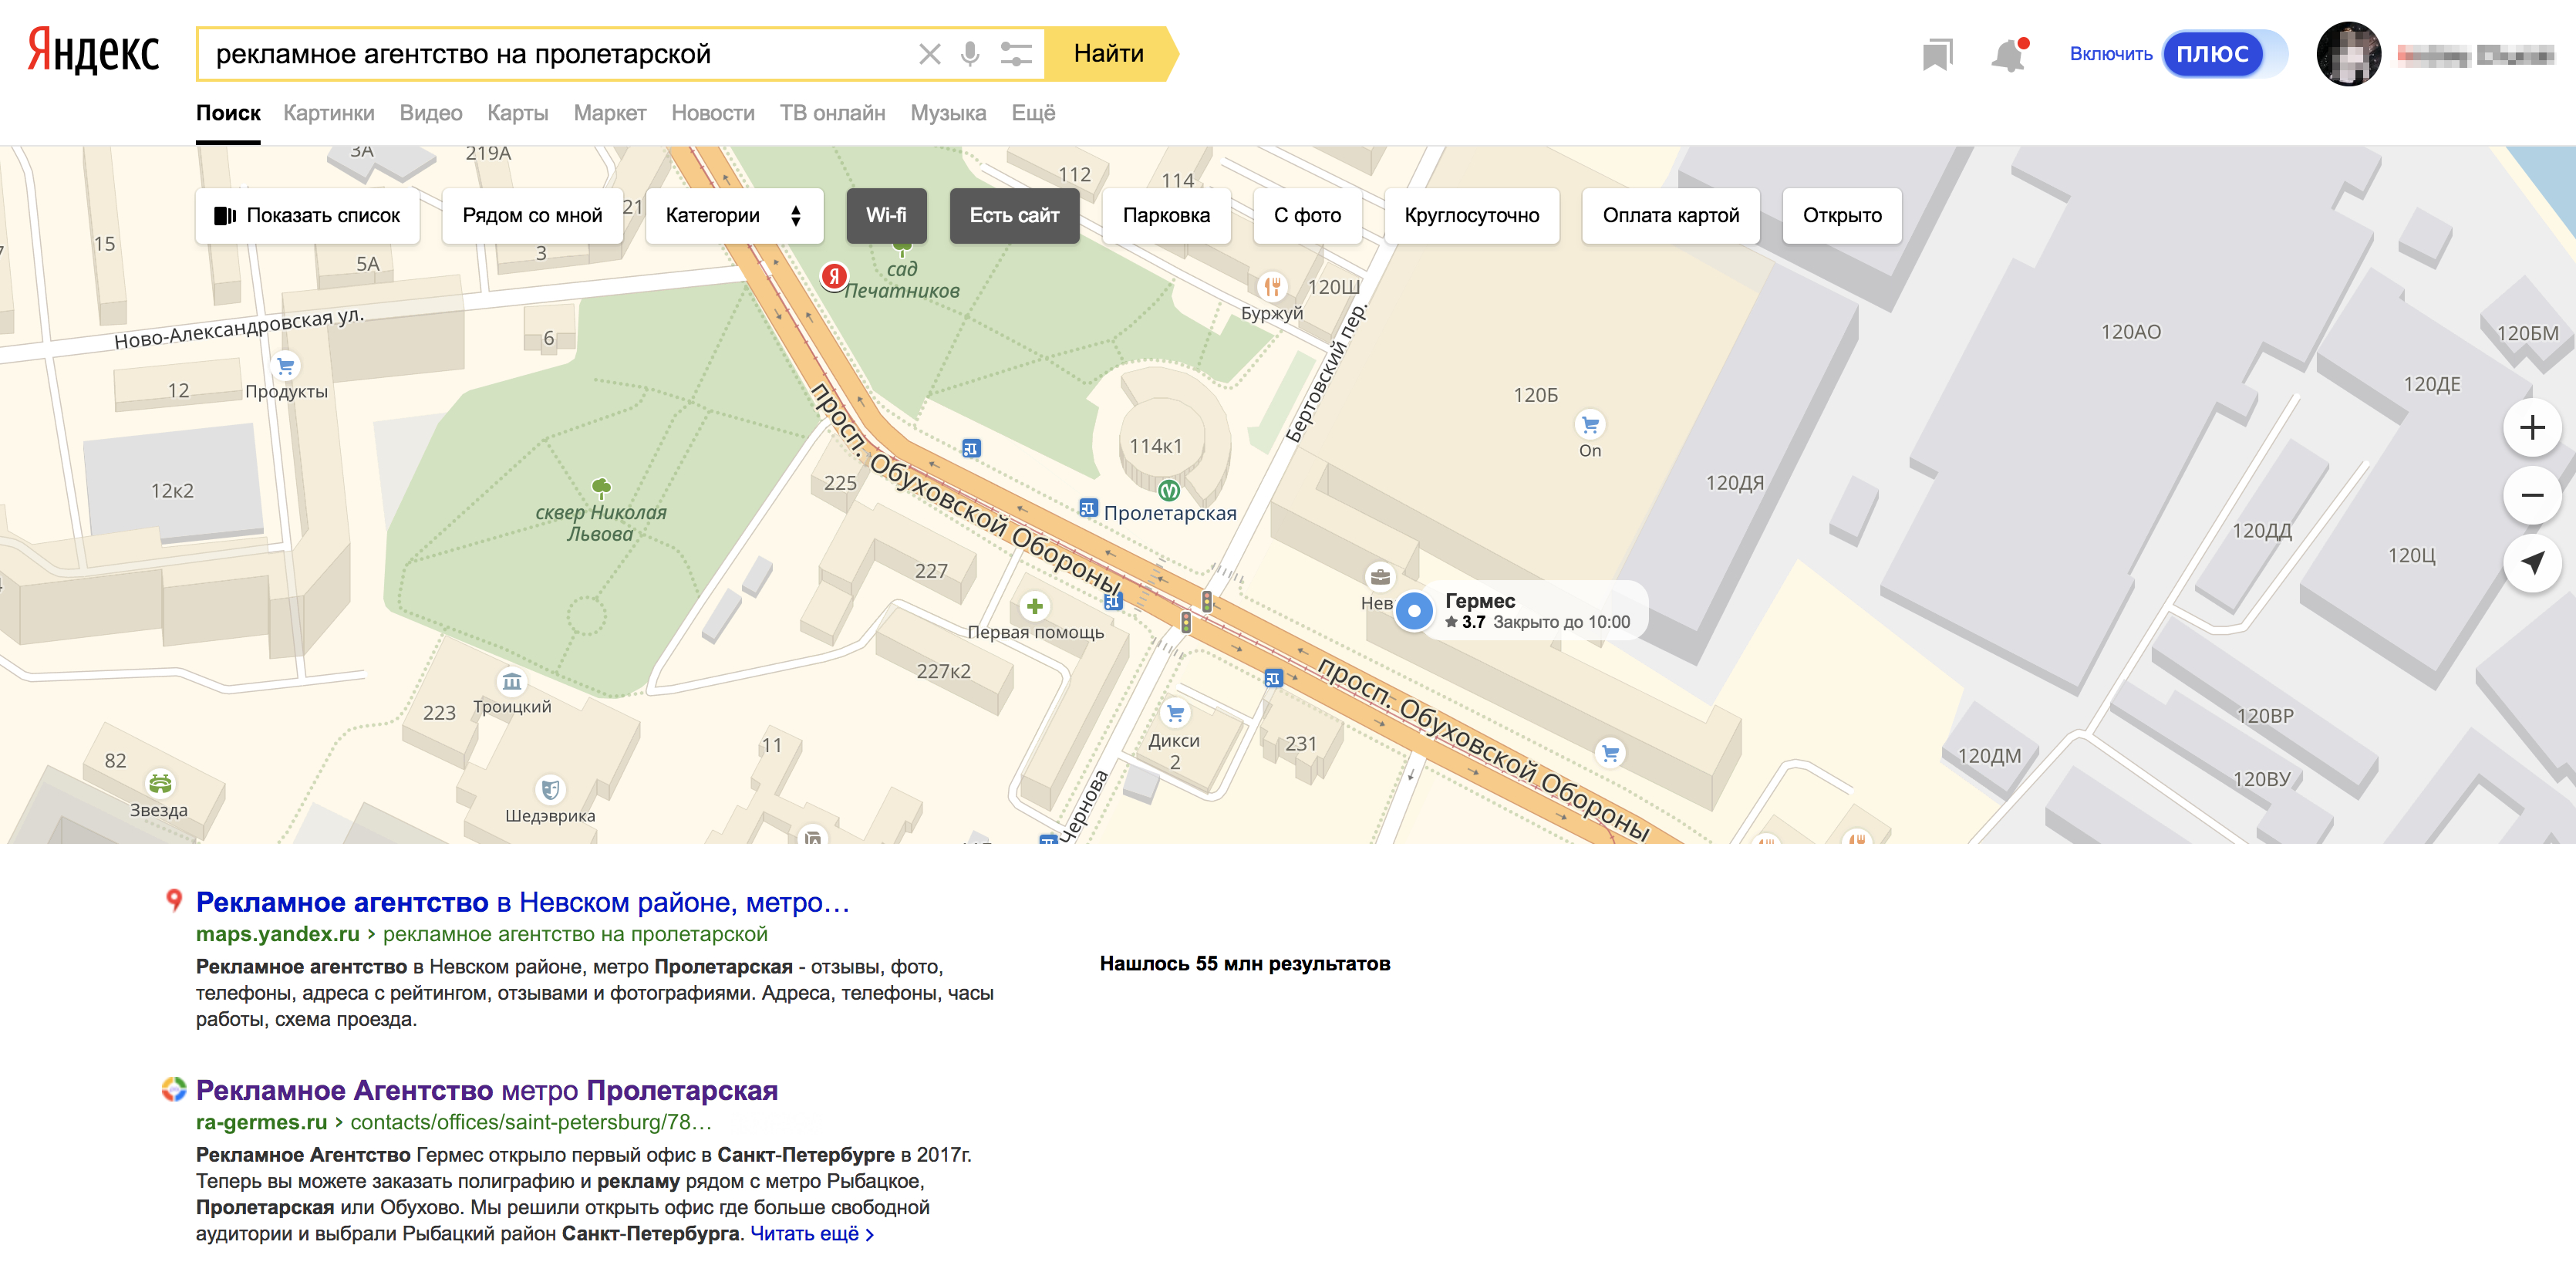Click the microphone voice search icon
The width and height of the screenshot is (2576, 1262).
tap(969, 54)
